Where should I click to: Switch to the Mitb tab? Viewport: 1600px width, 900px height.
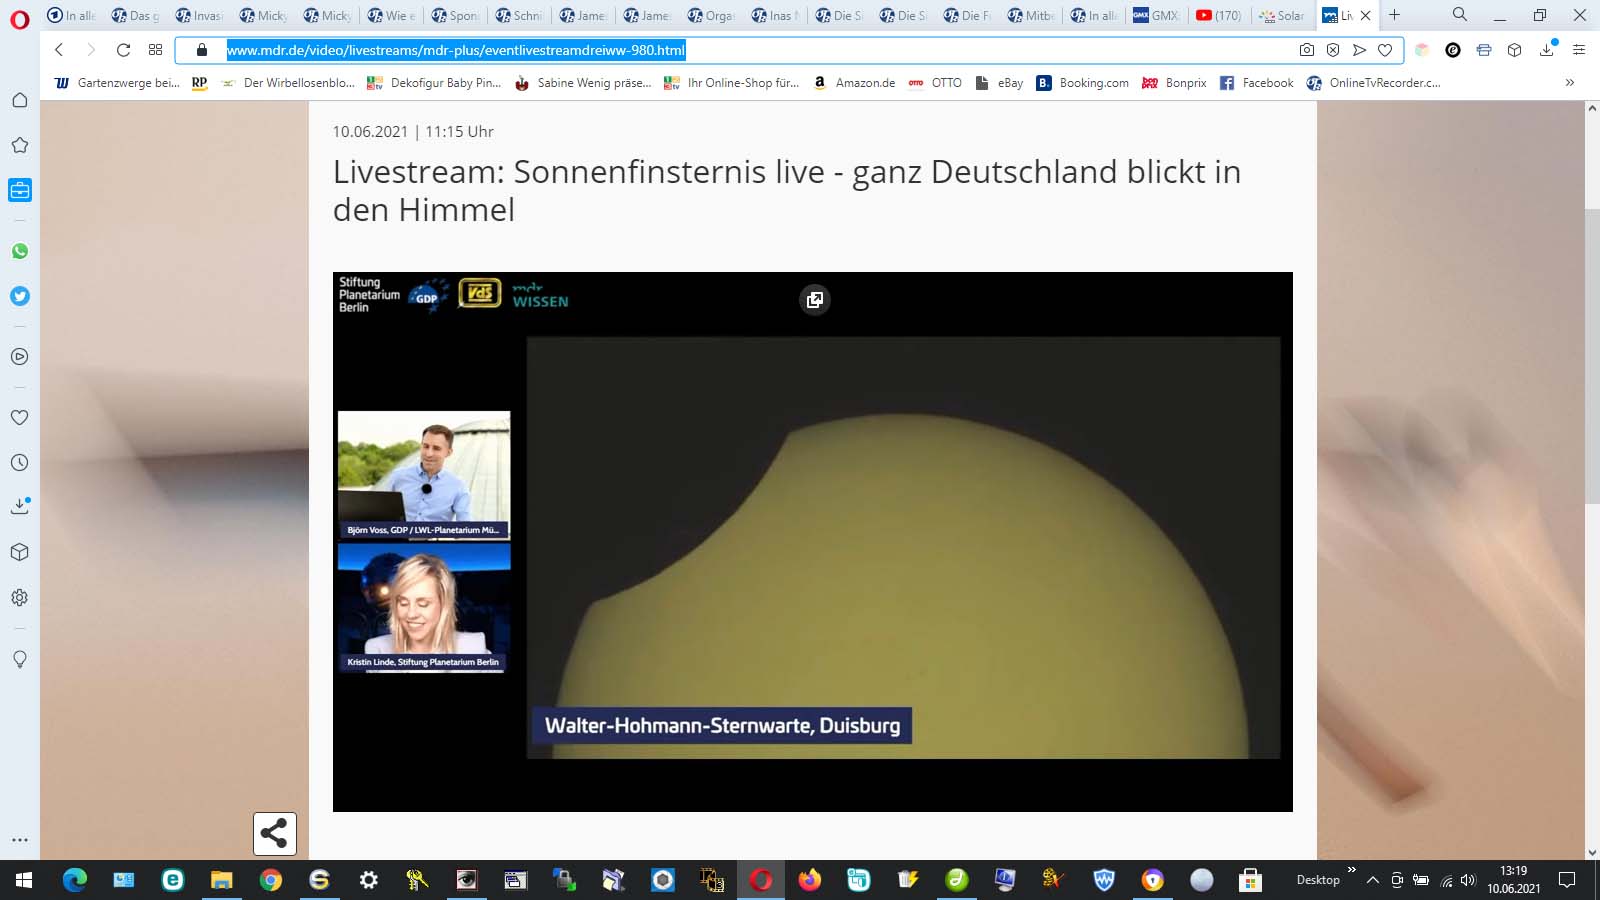1030,15
